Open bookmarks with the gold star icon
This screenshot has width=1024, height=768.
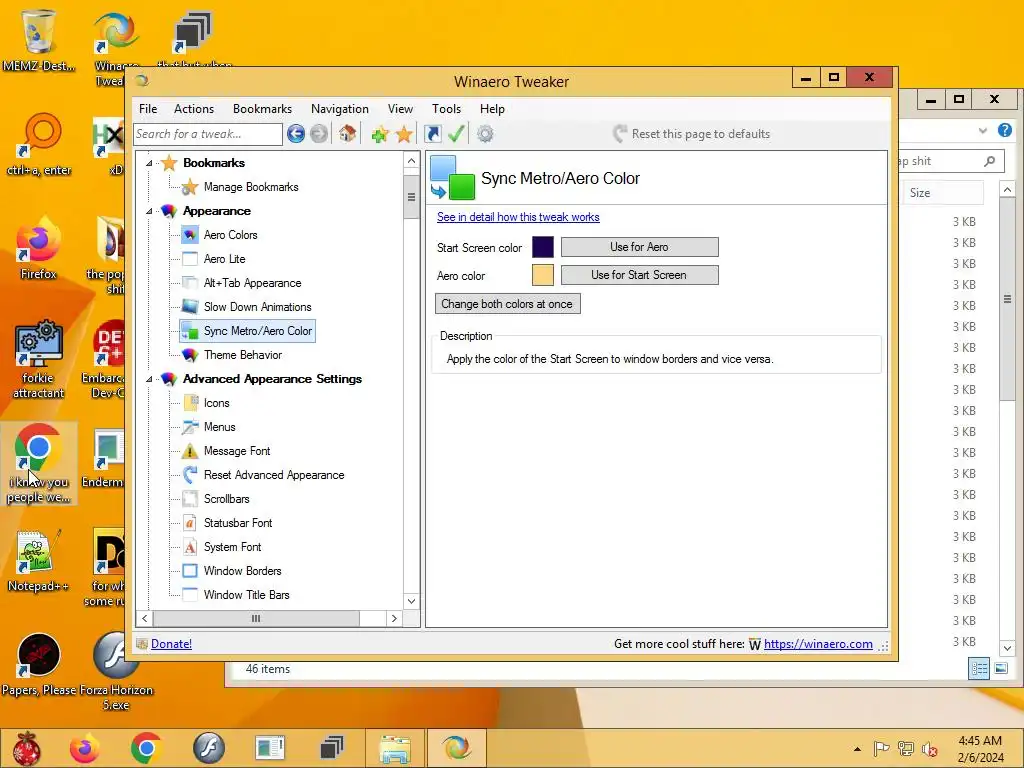coord(404,135)
